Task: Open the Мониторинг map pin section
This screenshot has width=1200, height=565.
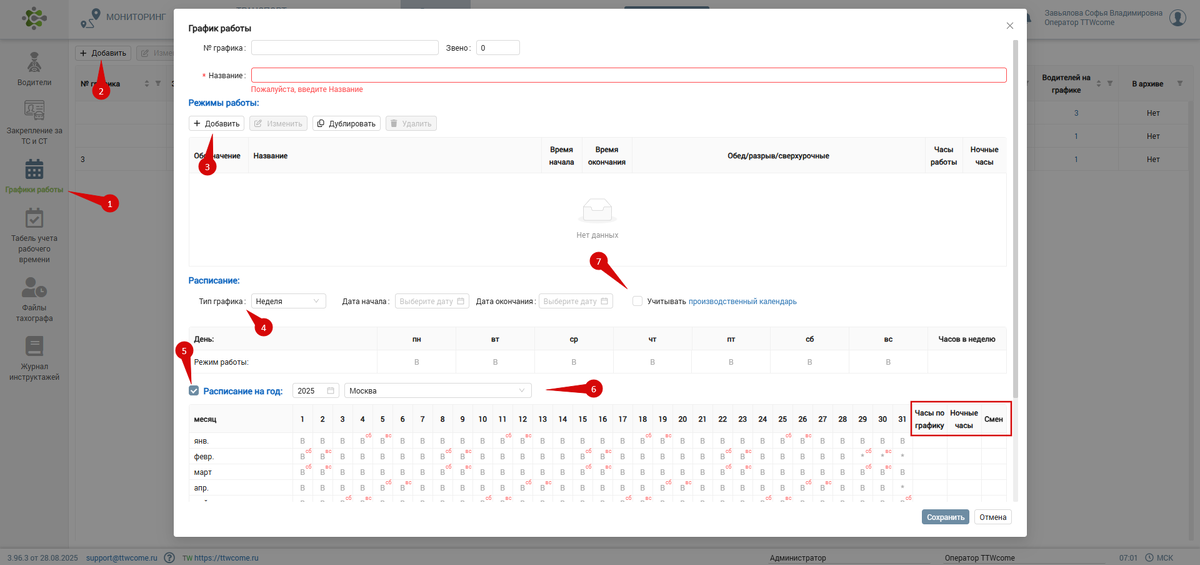Action: click(x=92, y=17)
